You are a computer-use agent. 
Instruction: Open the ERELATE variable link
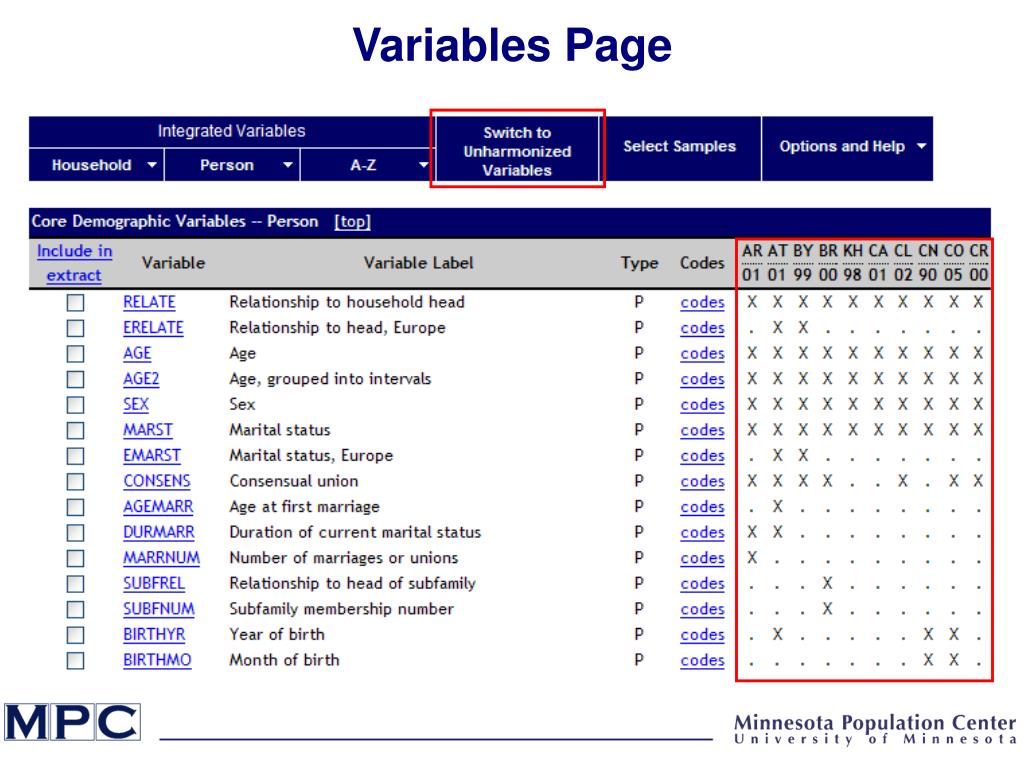(x=153, y=328)
